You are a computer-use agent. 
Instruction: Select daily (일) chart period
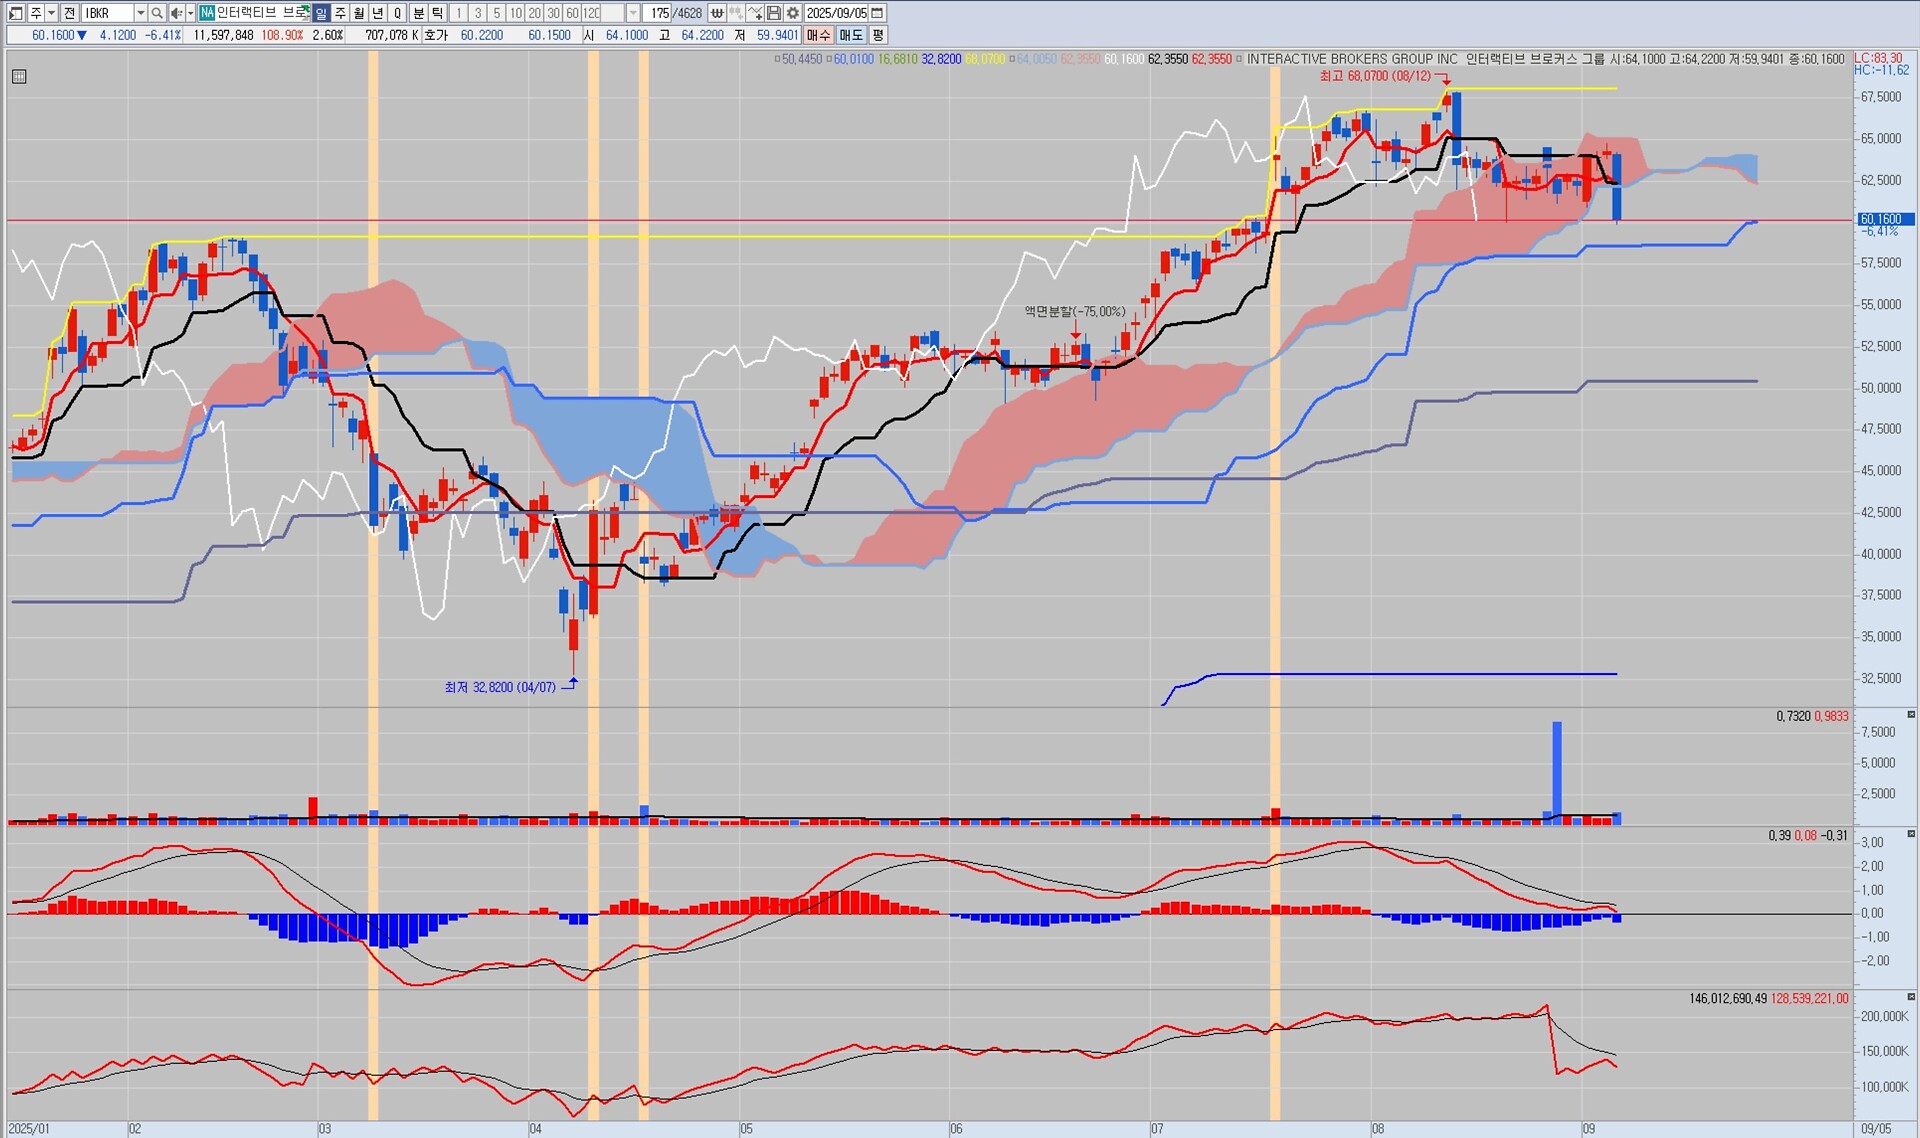pos(321,13)
